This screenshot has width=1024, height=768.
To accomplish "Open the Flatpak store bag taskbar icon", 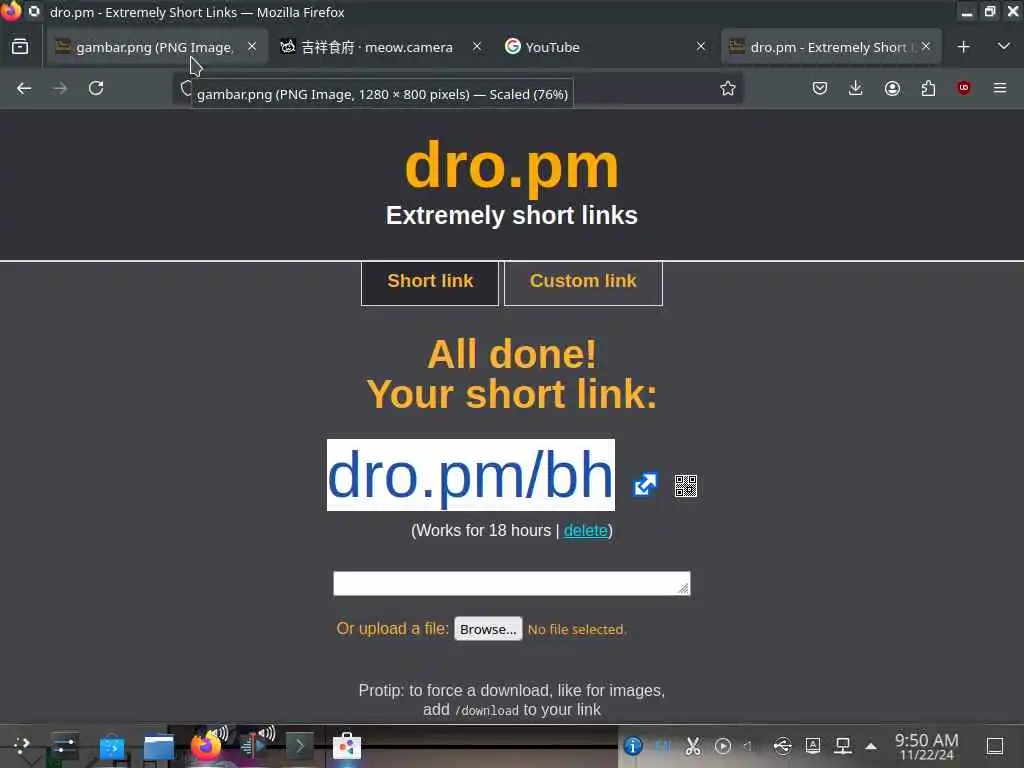I will [x=347, y=746].
